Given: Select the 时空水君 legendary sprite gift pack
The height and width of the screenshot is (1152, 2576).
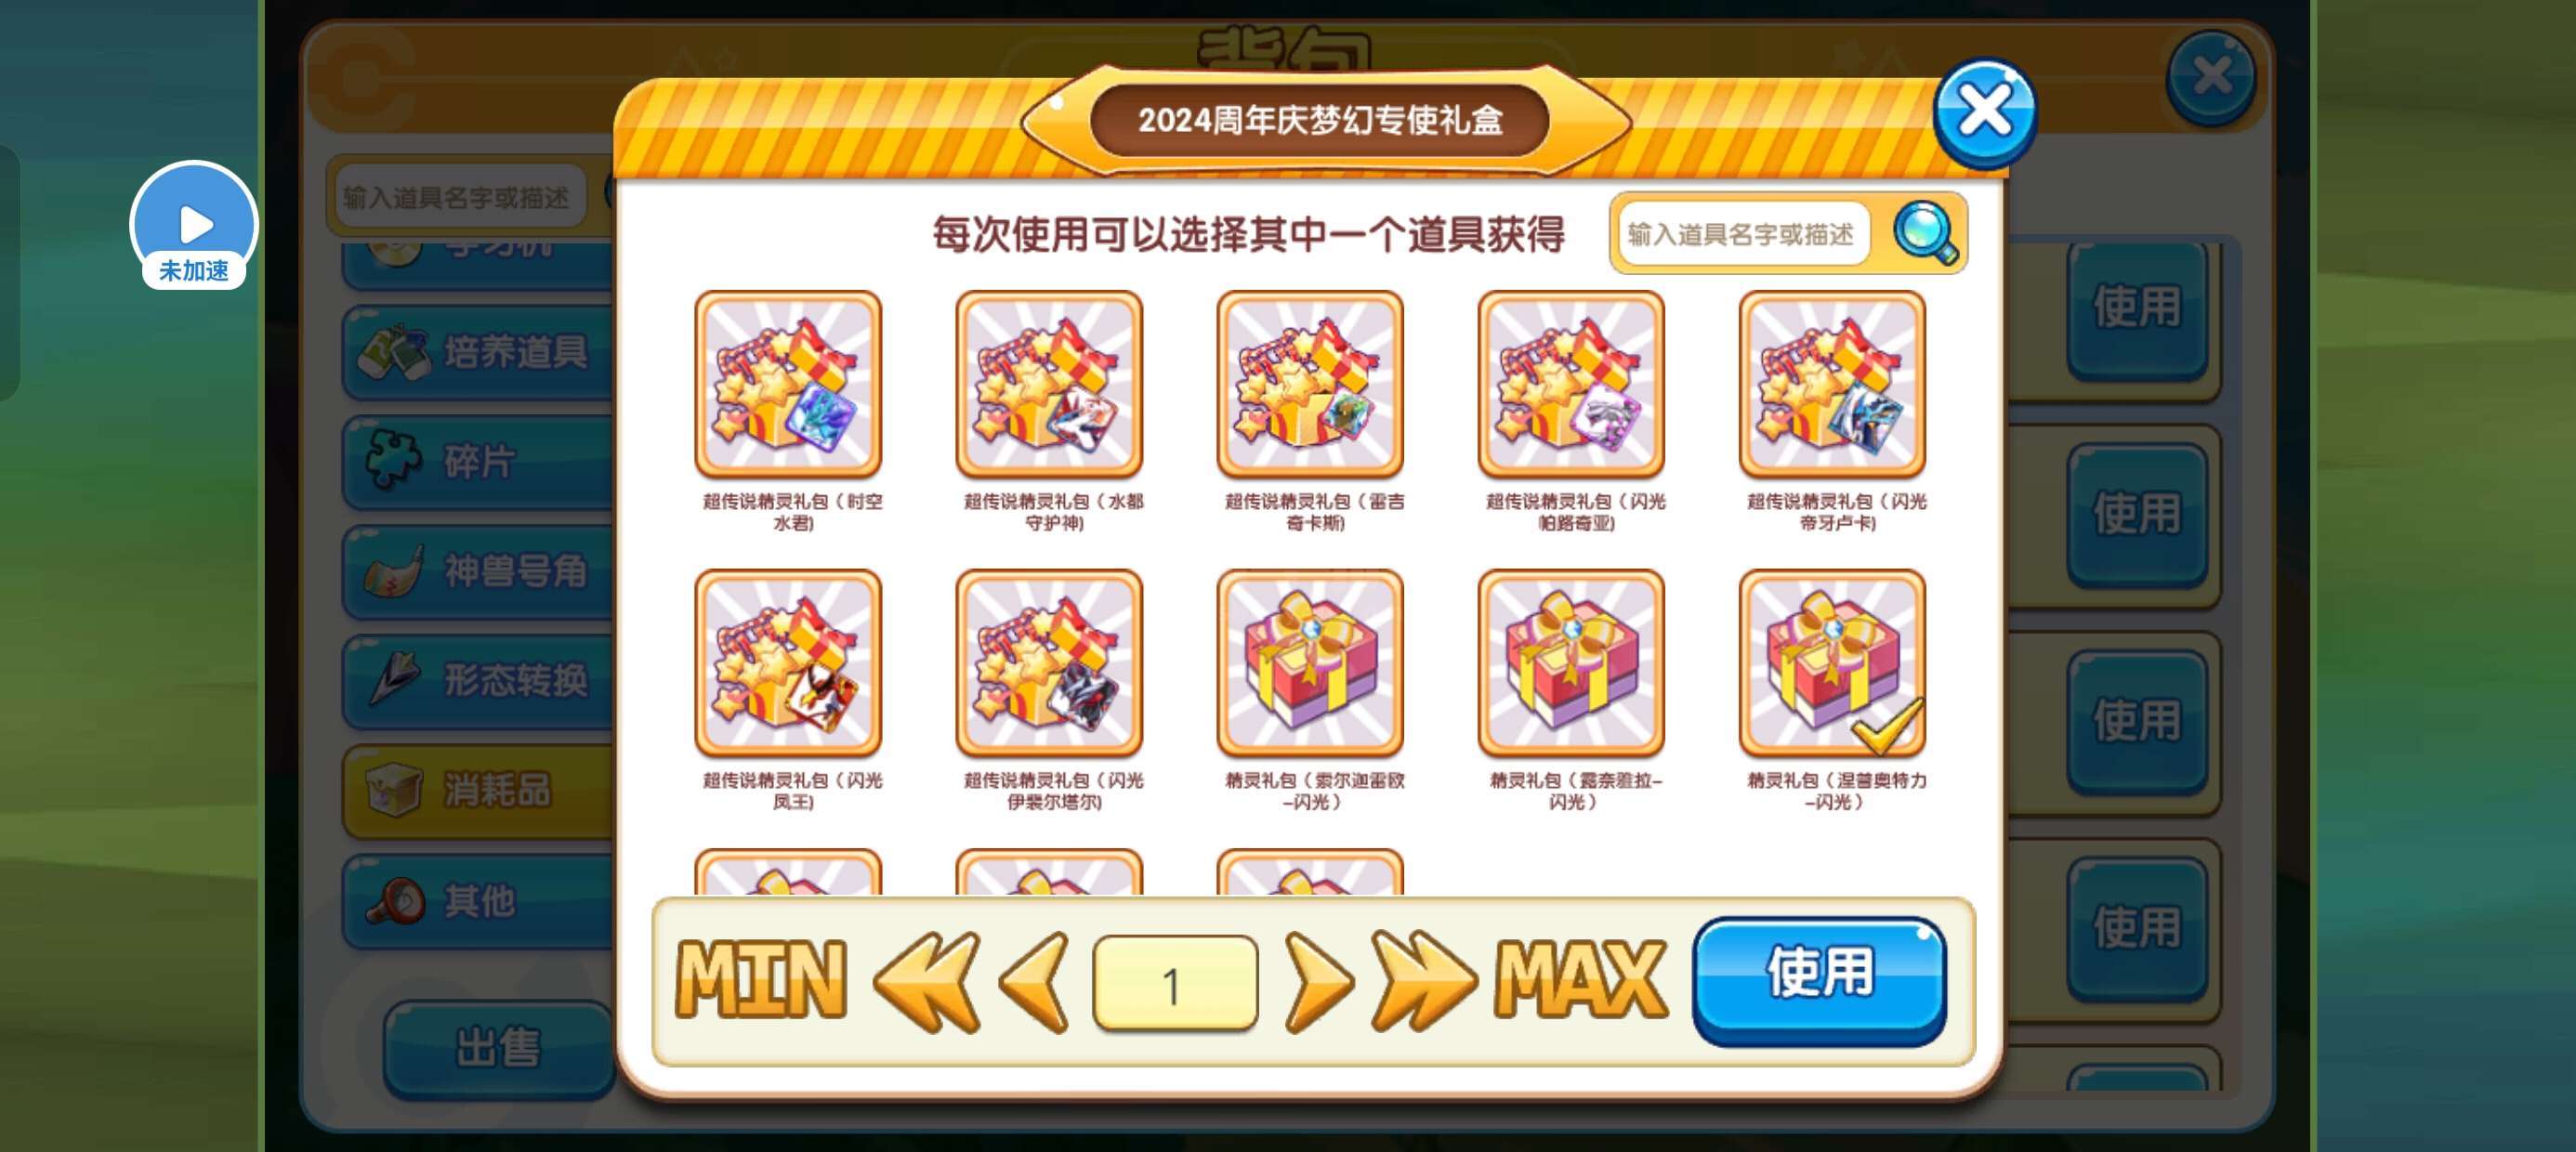Looking at the screenshot, I should point(788,384).
